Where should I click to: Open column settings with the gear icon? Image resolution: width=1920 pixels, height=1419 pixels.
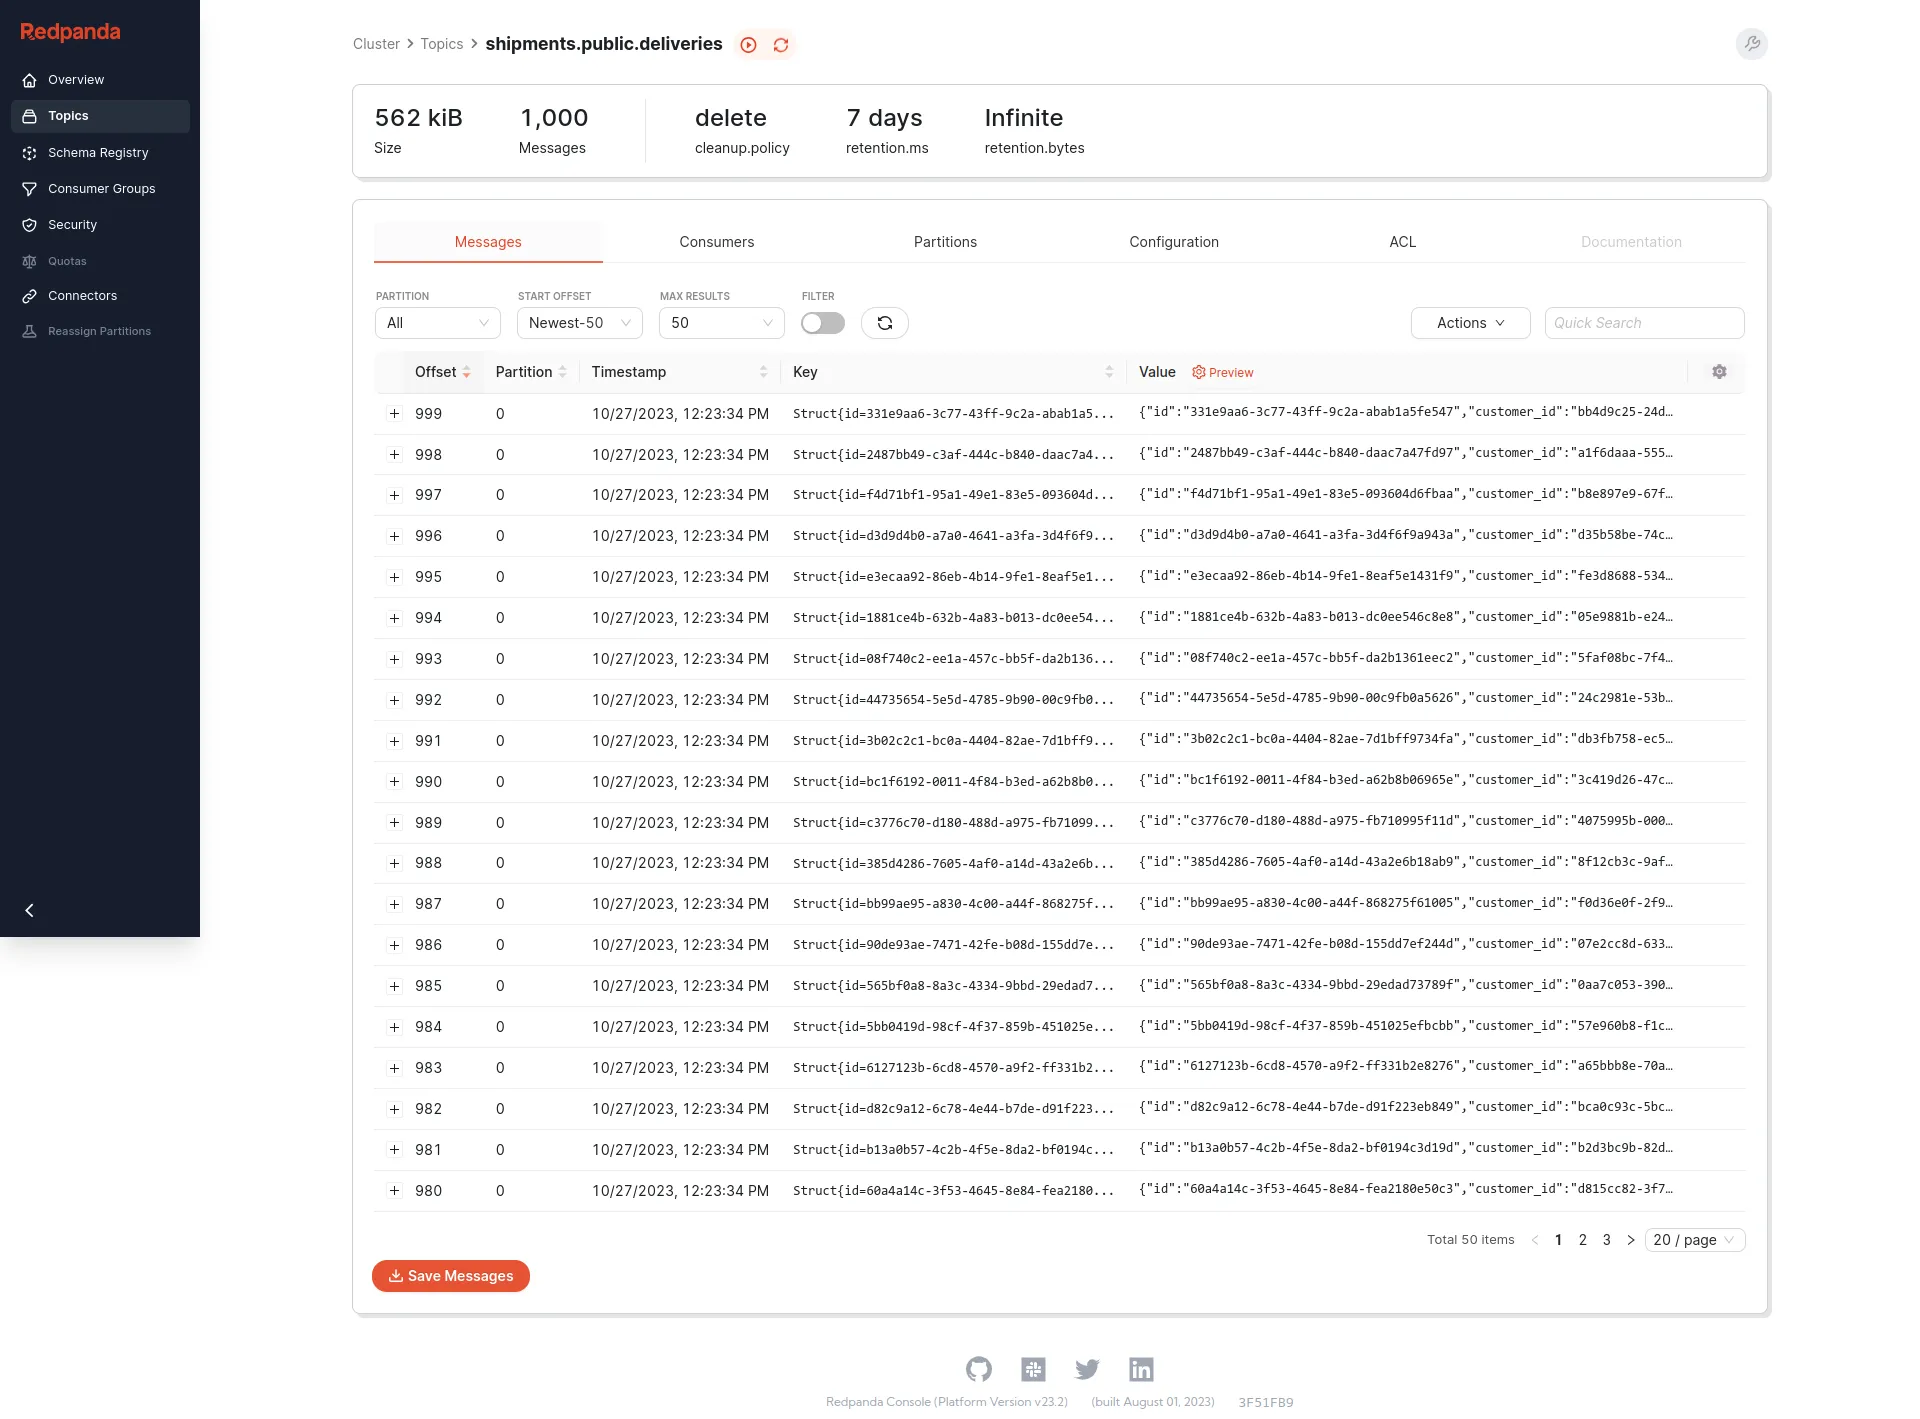click(x=1719, y=371)
